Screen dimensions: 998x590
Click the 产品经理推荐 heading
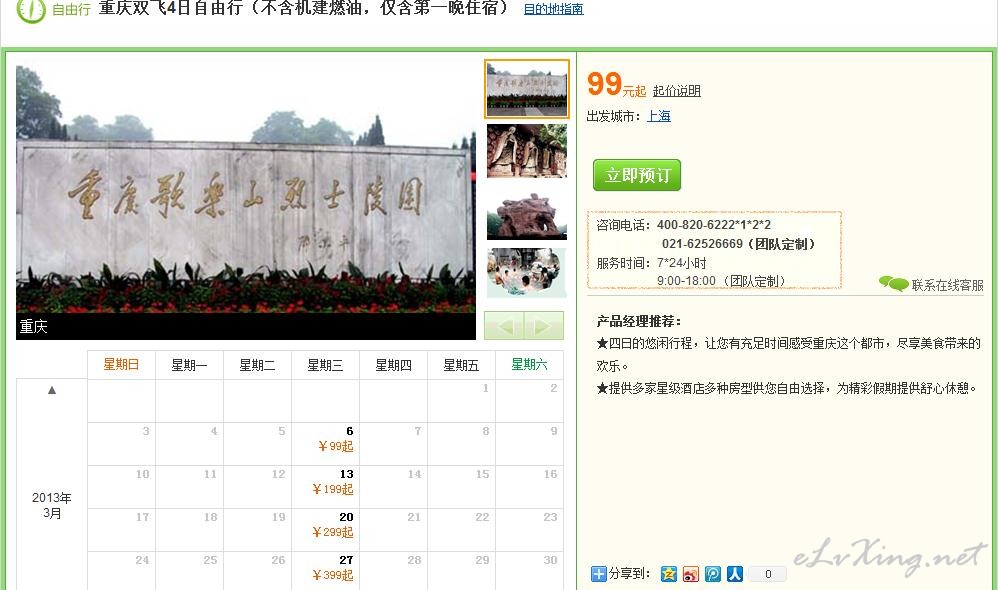(x=639, y=321)
